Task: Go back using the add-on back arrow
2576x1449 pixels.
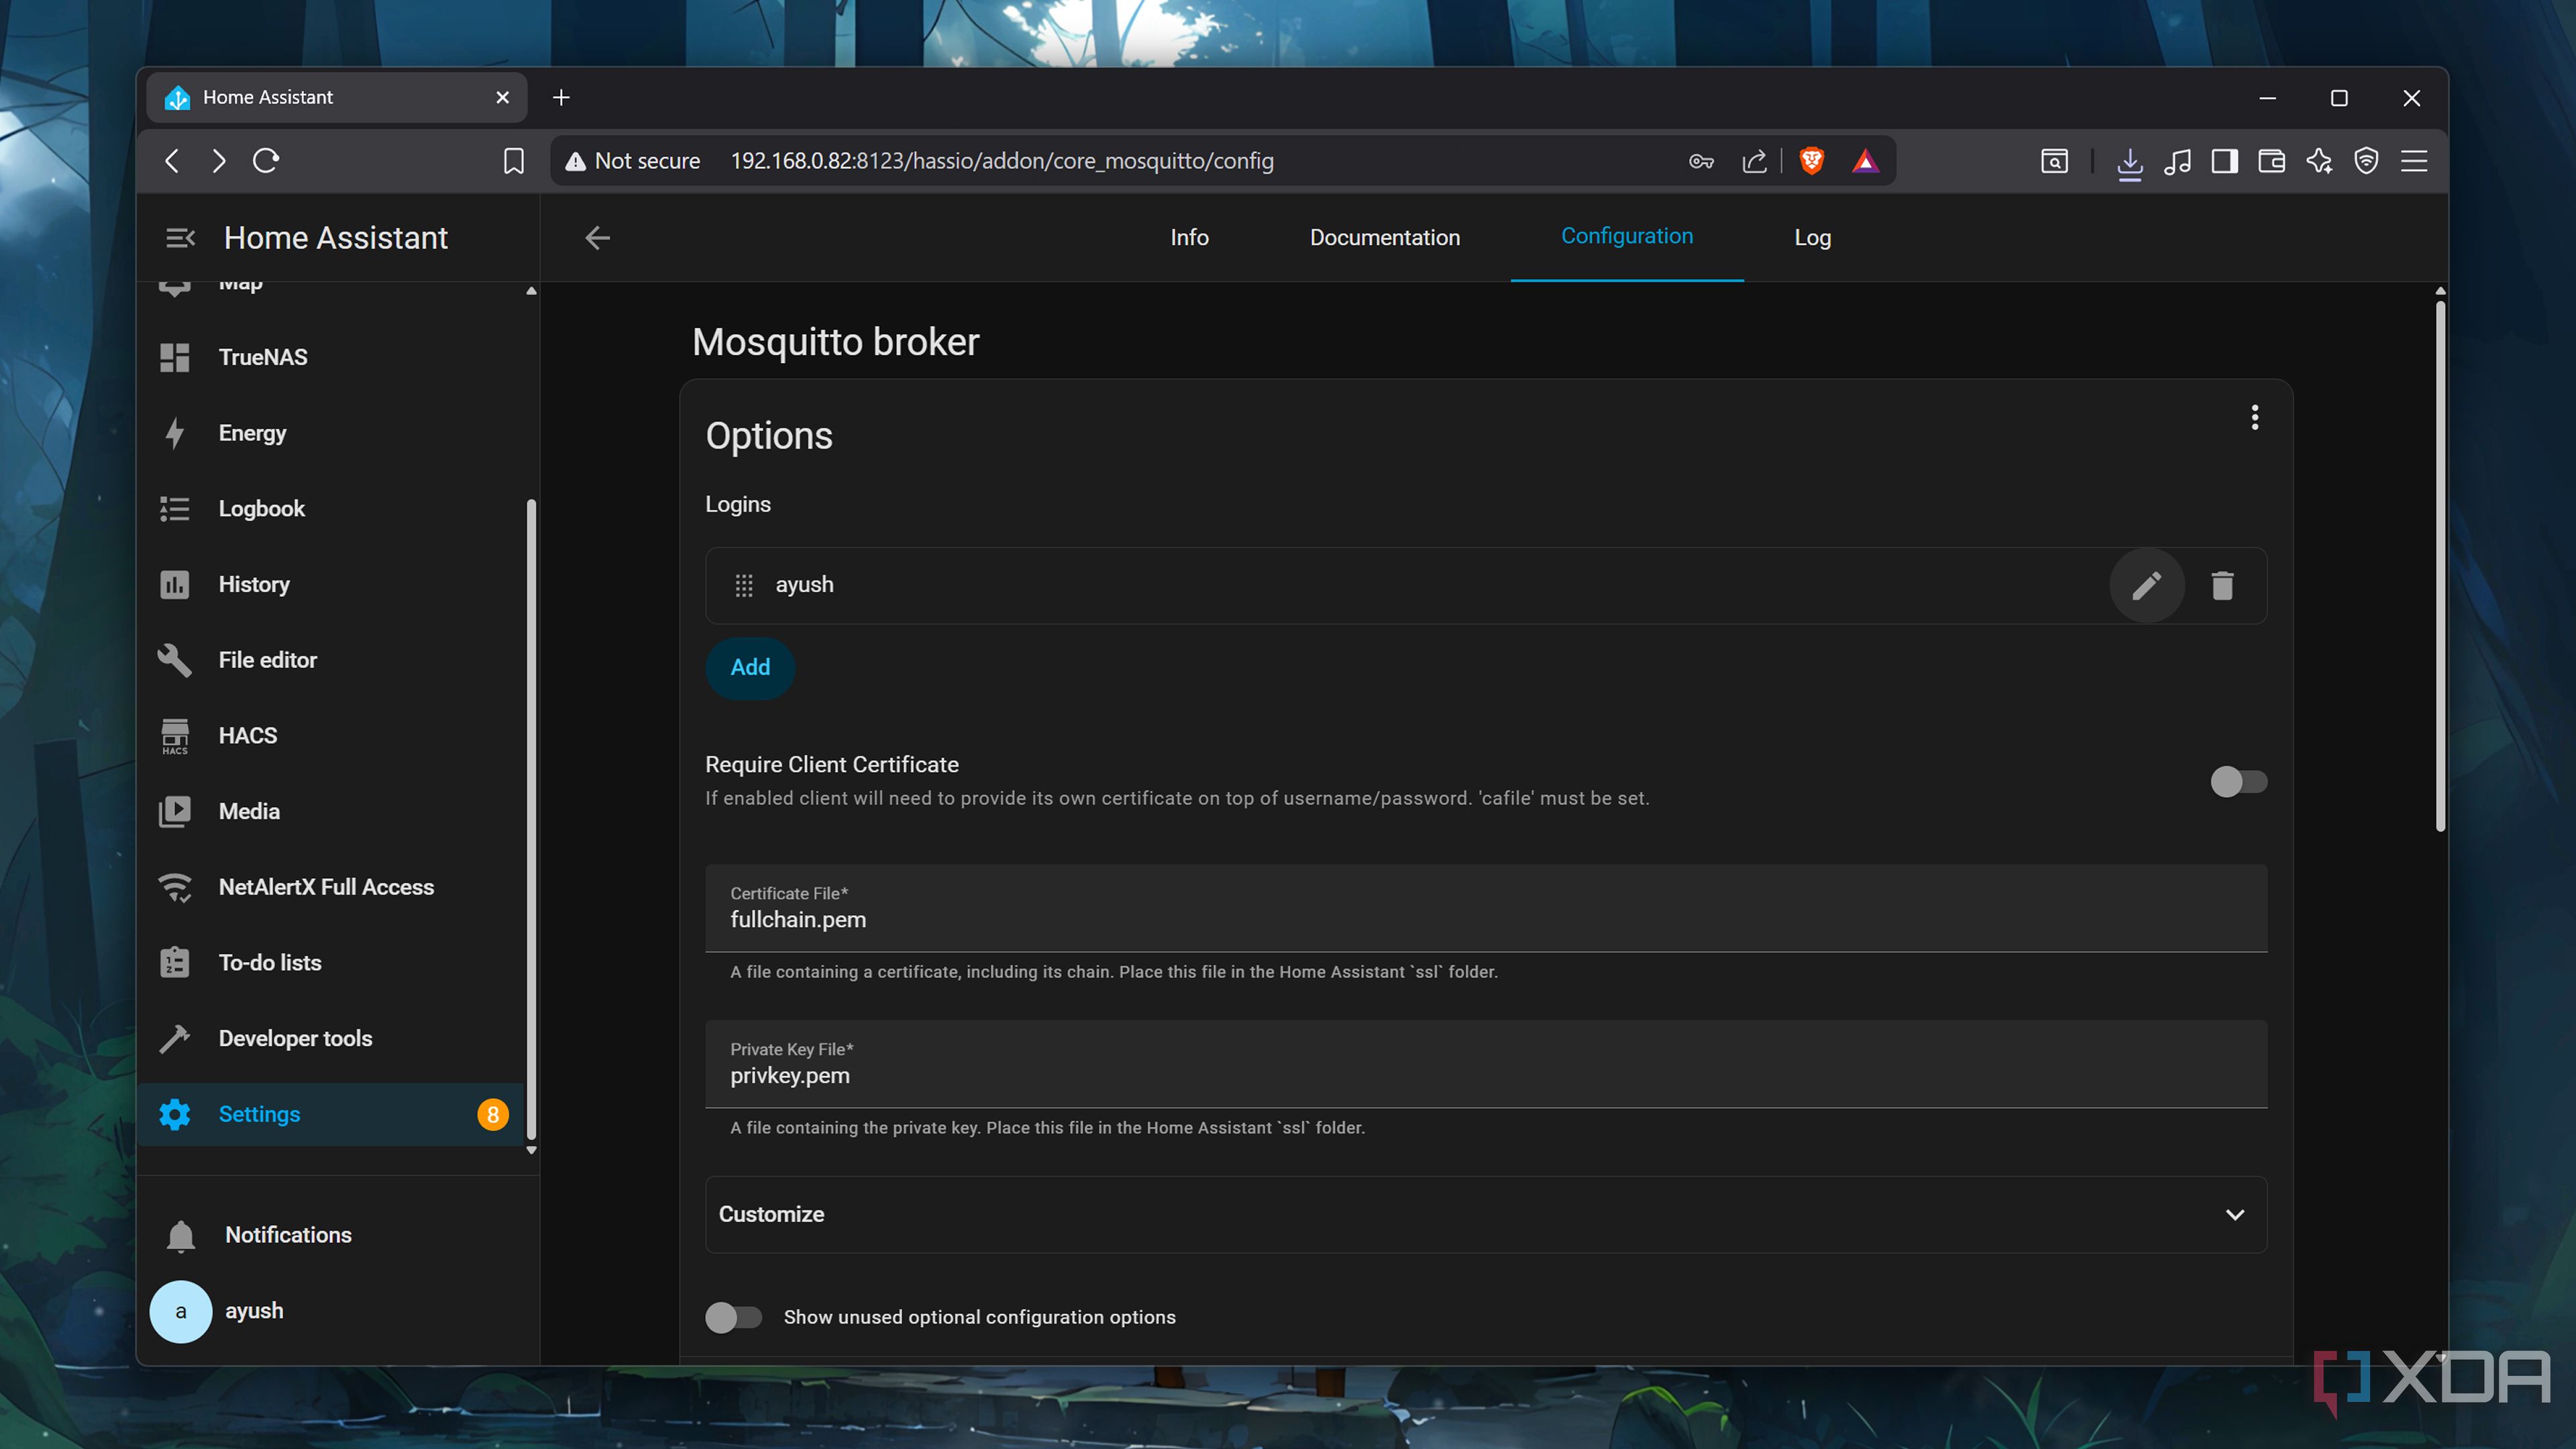Action: pyautogui.click(x=597, y=238)
